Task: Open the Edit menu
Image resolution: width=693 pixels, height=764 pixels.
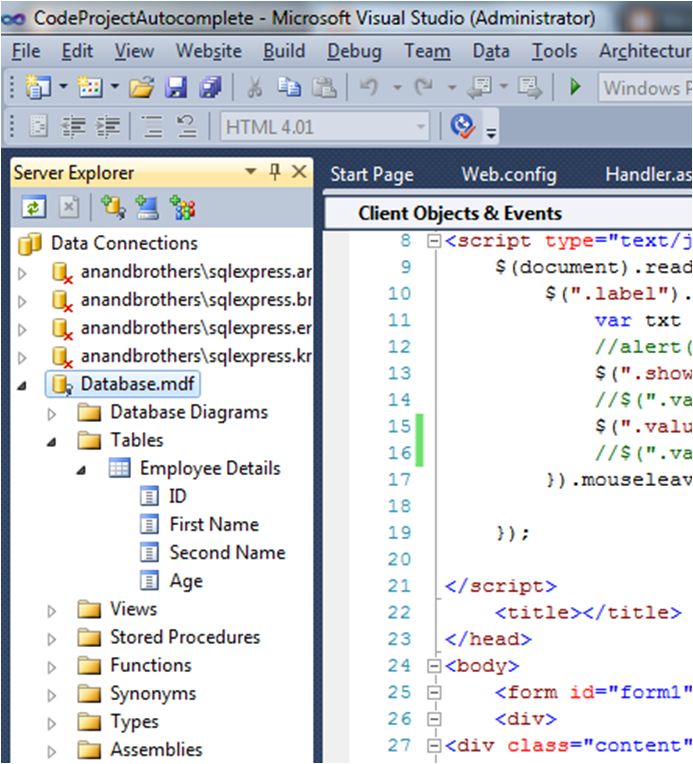Action: (x=77, y=51)
